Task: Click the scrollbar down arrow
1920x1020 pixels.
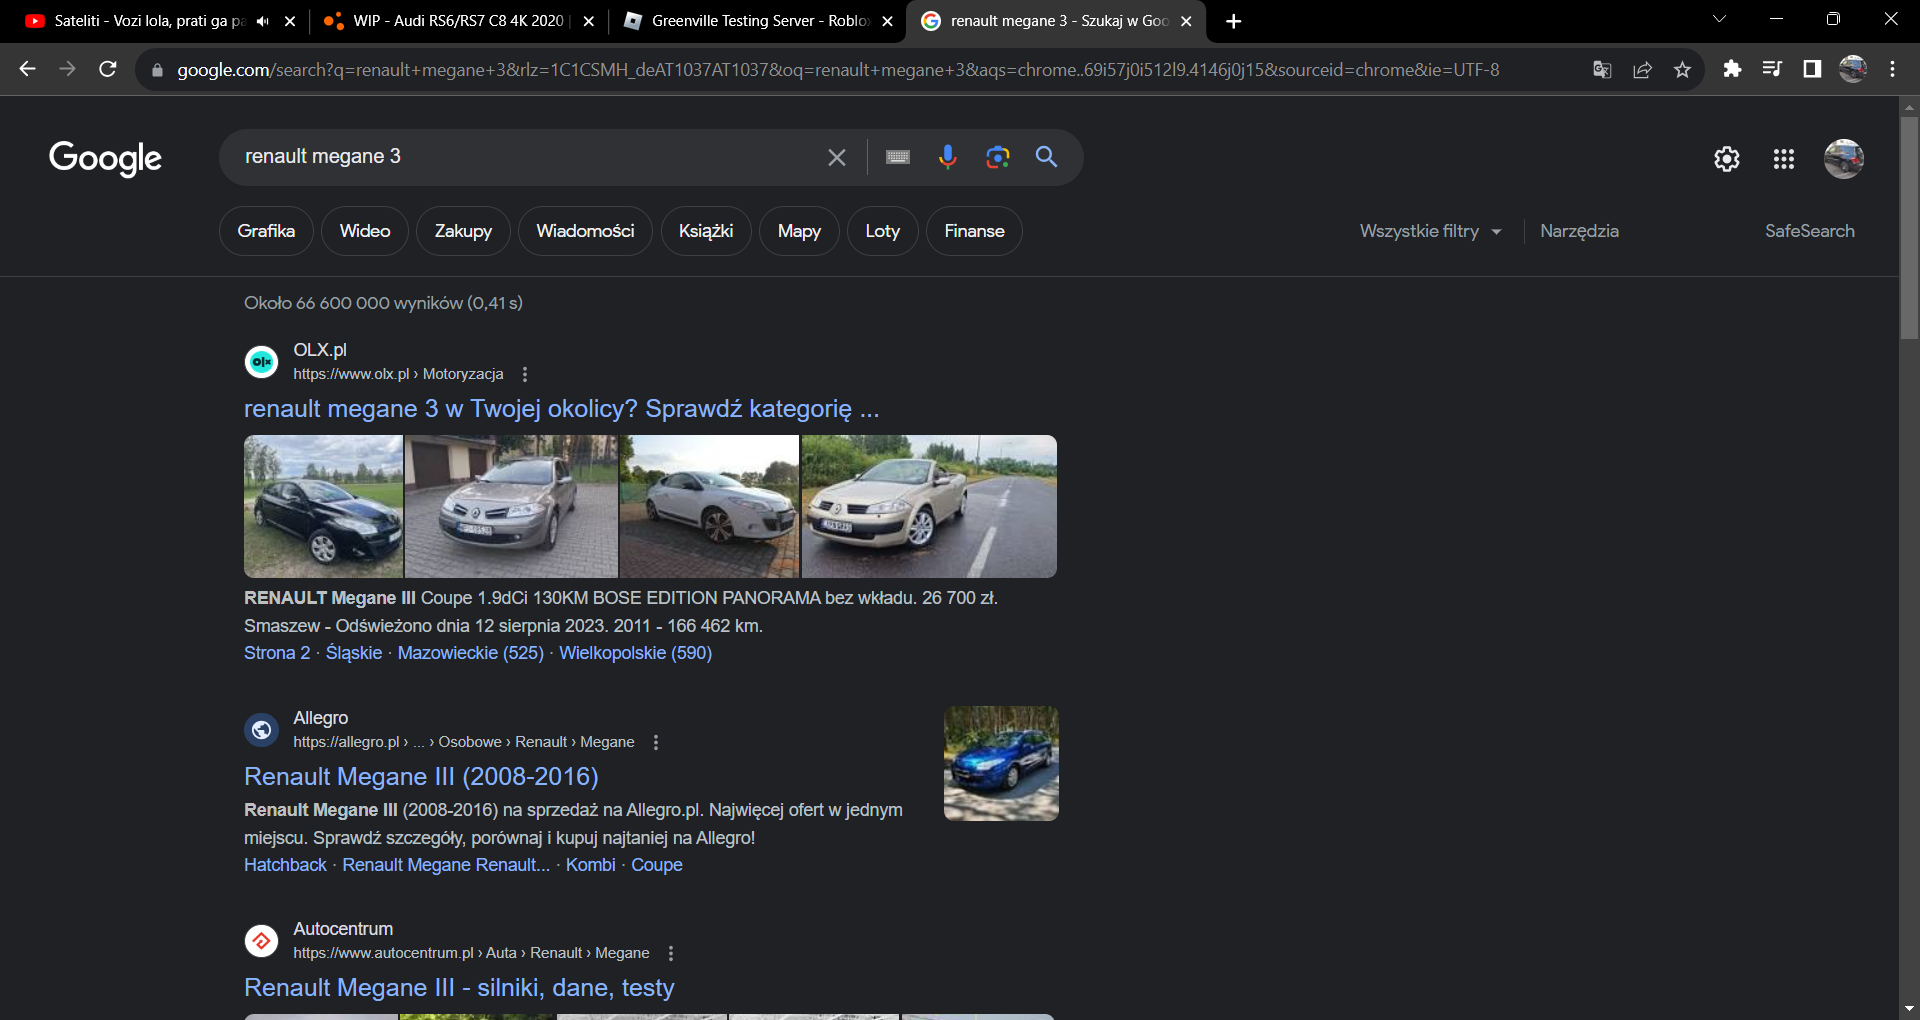Action: [x=1909, y=1009]
